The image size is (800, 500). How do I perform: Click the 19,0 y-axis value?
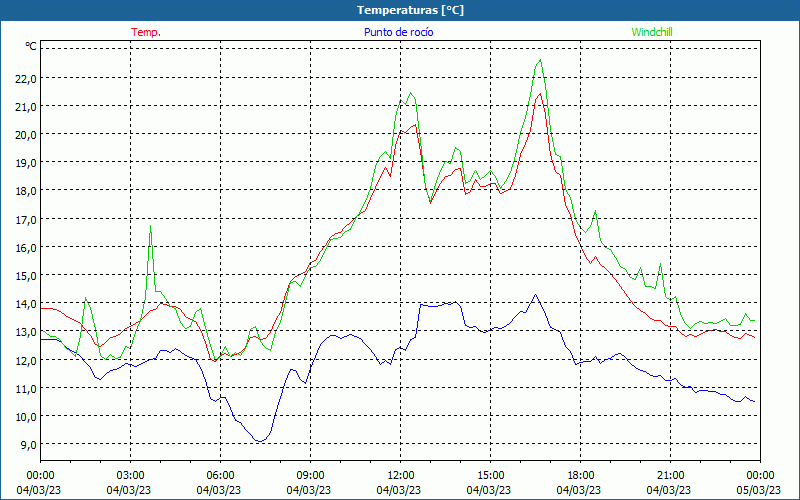pos(27,163)
